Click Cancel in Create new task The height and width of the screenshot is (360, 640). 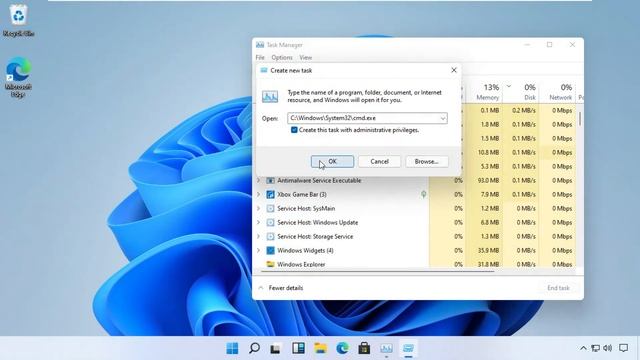coord(380,162)
